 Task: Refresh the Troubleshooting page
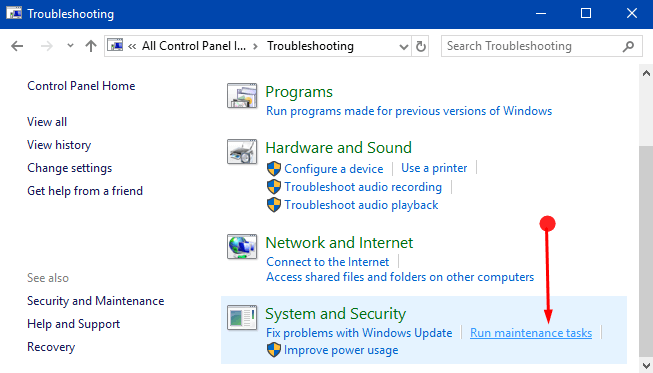click(421, 46)
